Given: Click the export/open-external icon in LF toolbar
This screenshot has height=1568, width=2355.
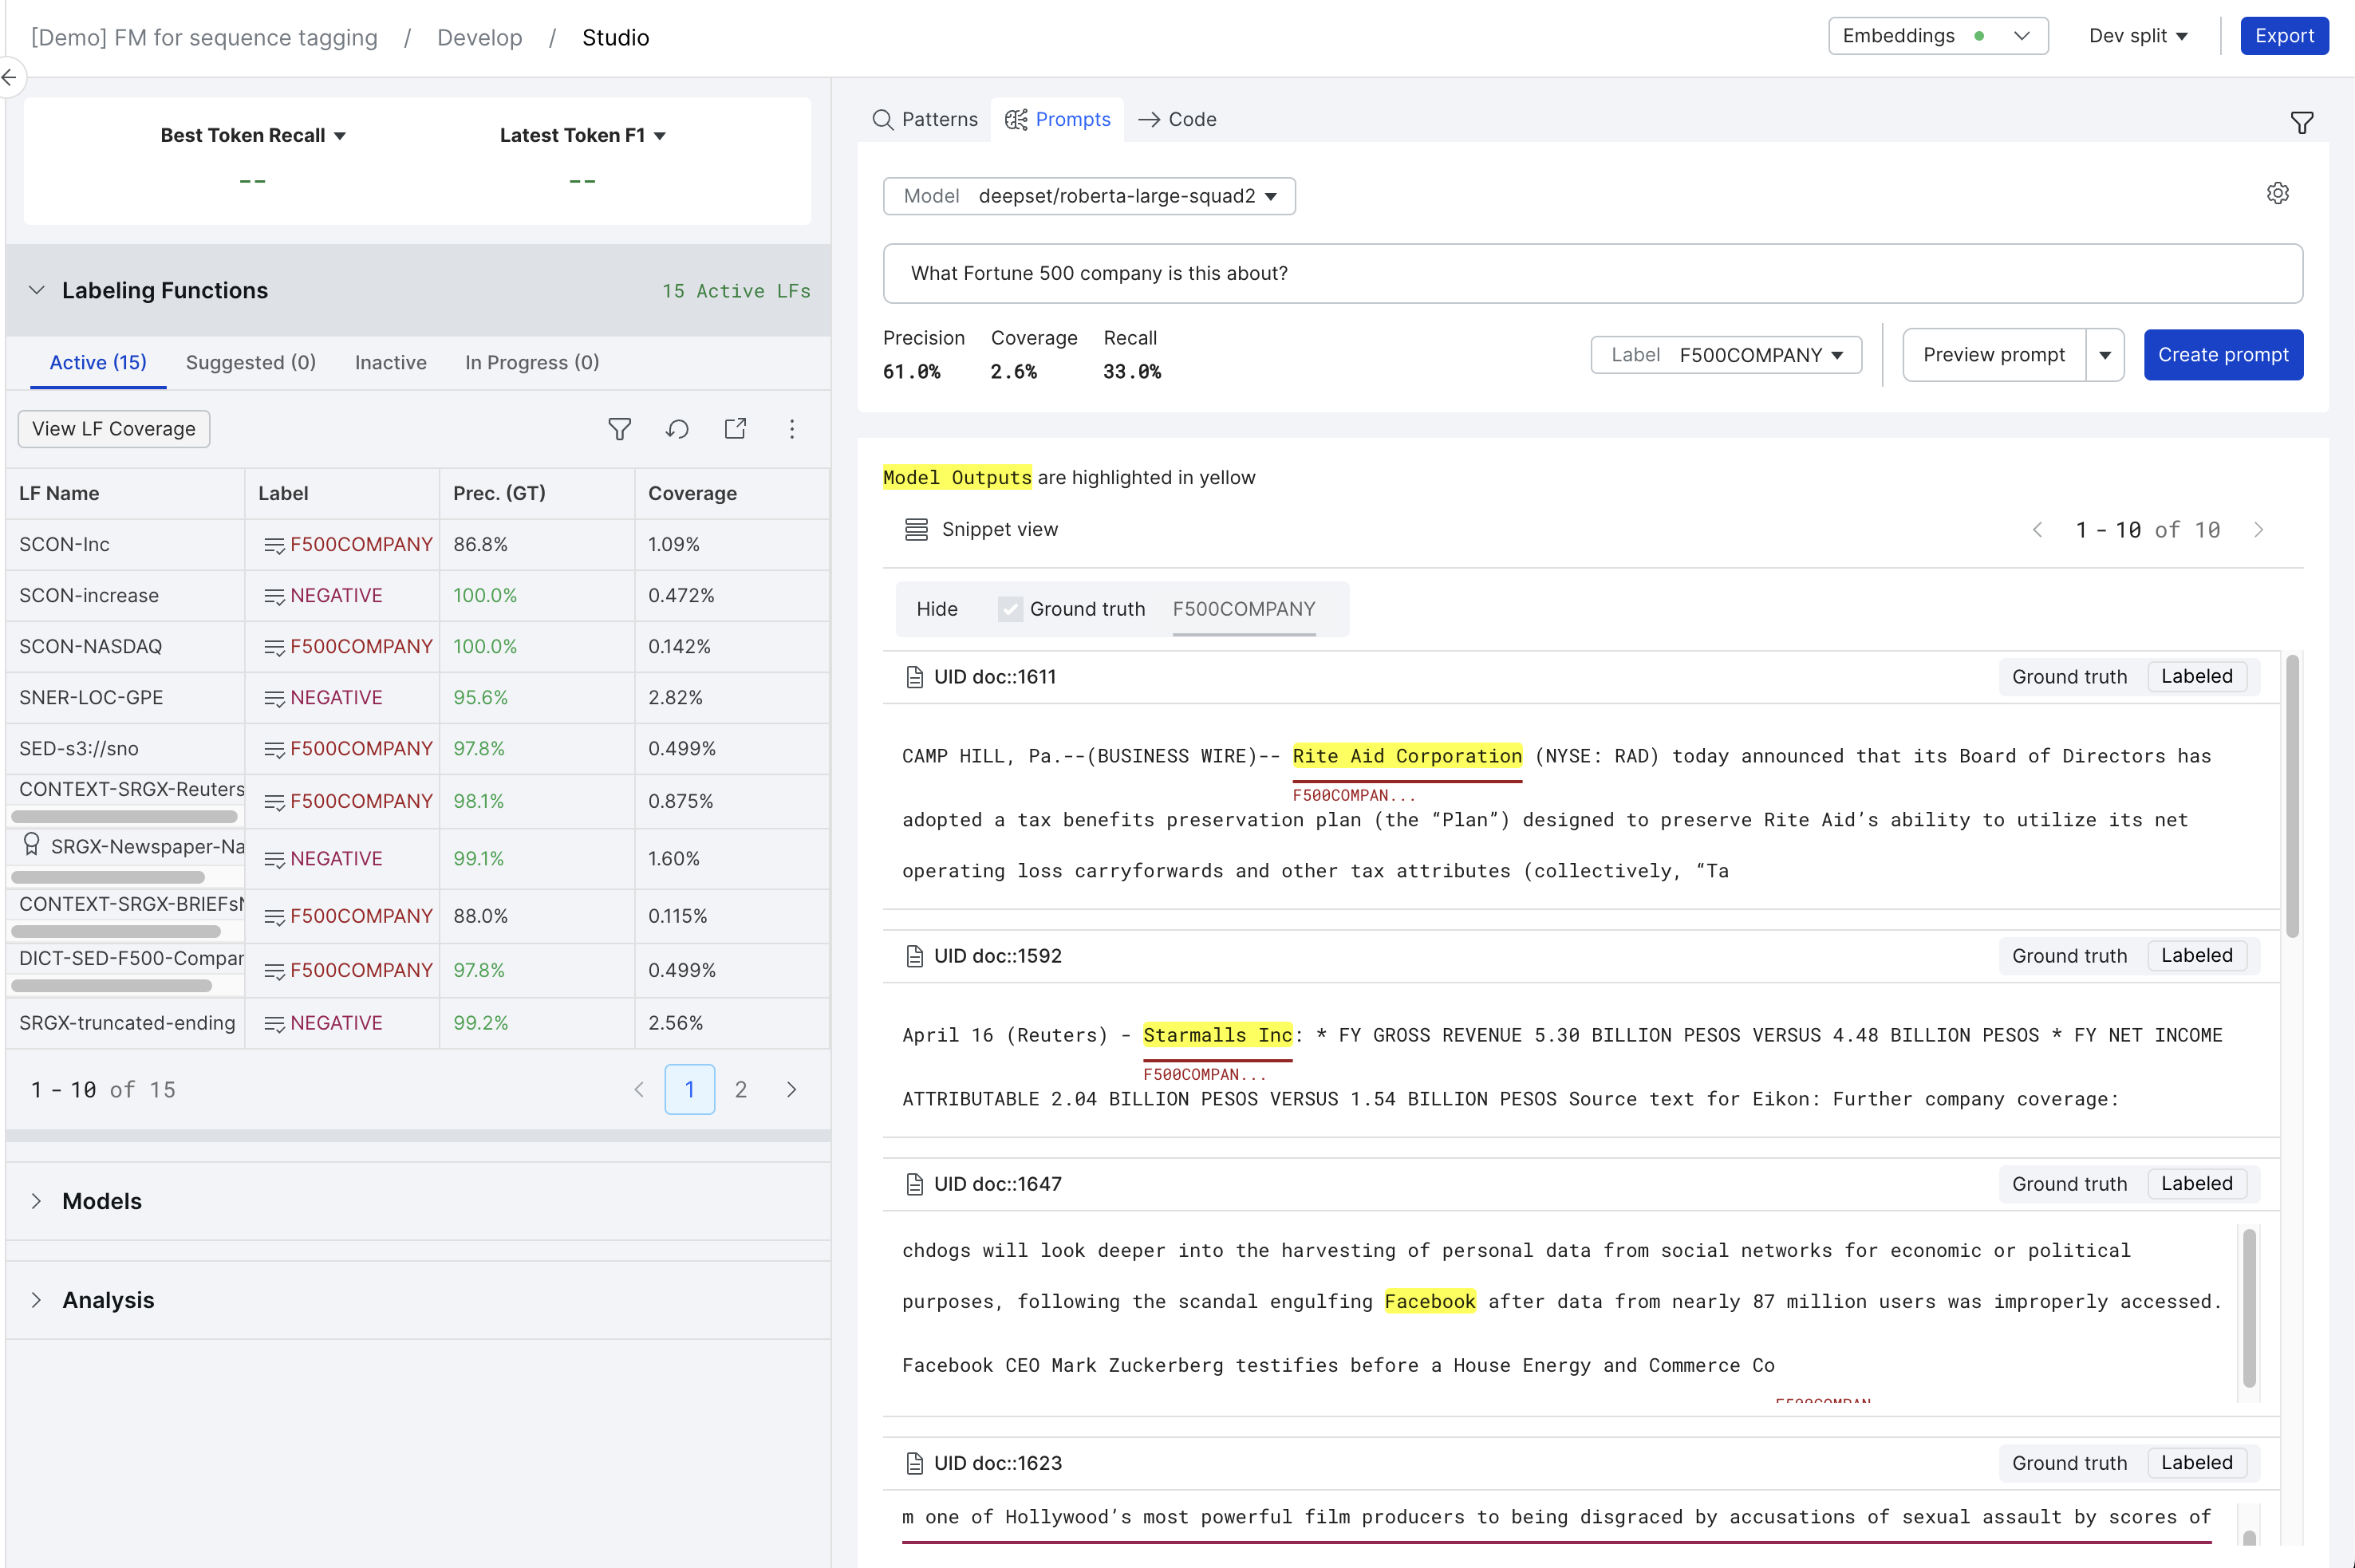Looking at the screenshot, I should pyautogui.click(x=735, y=429).
